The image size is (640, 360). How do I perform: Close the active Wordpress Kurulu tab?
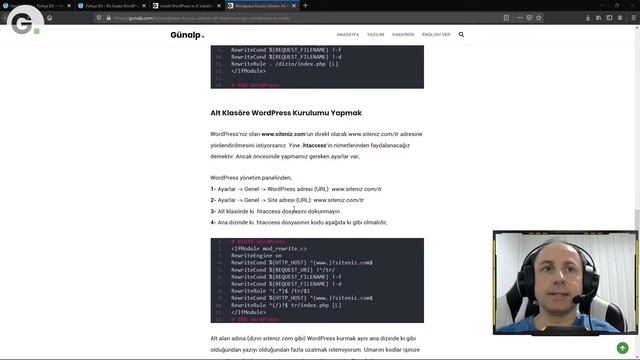(x=294, y=6)
